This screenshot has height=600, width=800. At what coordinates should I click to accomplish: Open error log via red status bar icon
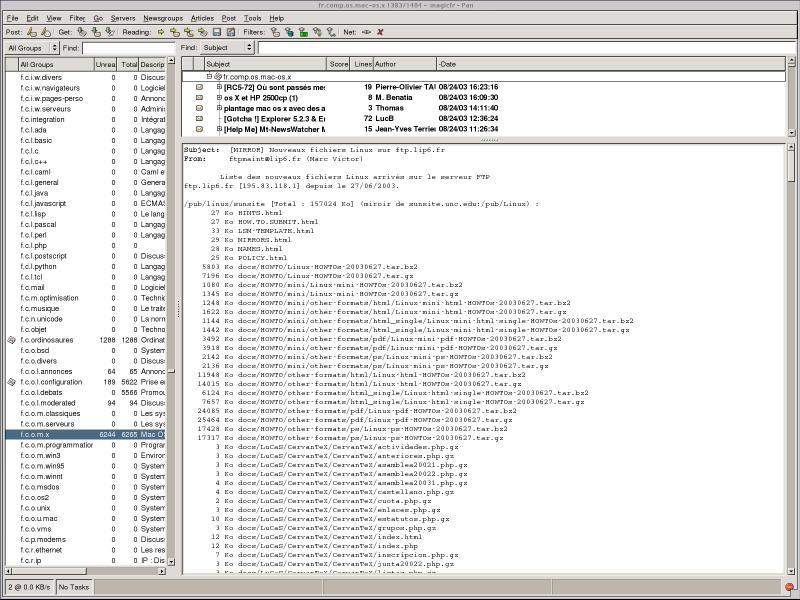pyautogui.click(x=788, y=587)
